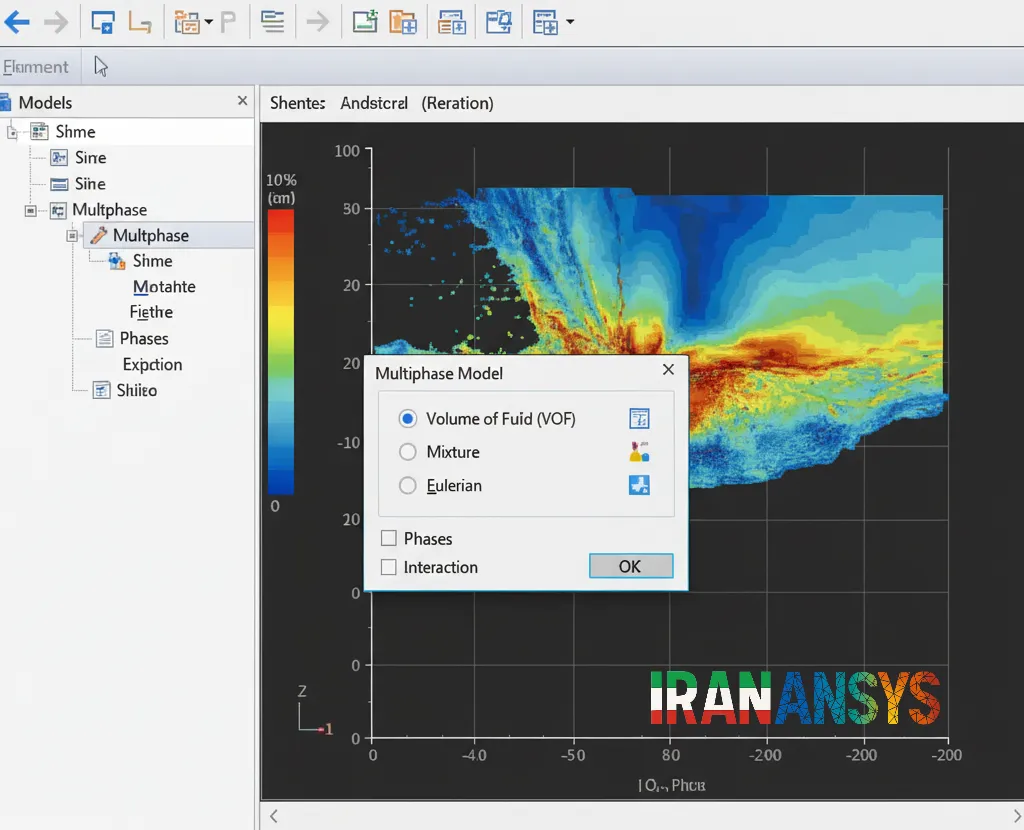Close the Models panel
Screen dimensions: 1024x830
click(x=242, y=101)
